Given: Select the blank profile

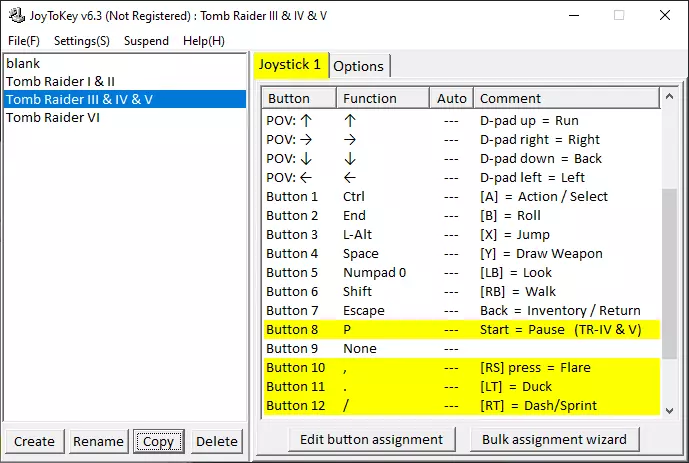Looking at the screenshot, I should tap(125, 63).
